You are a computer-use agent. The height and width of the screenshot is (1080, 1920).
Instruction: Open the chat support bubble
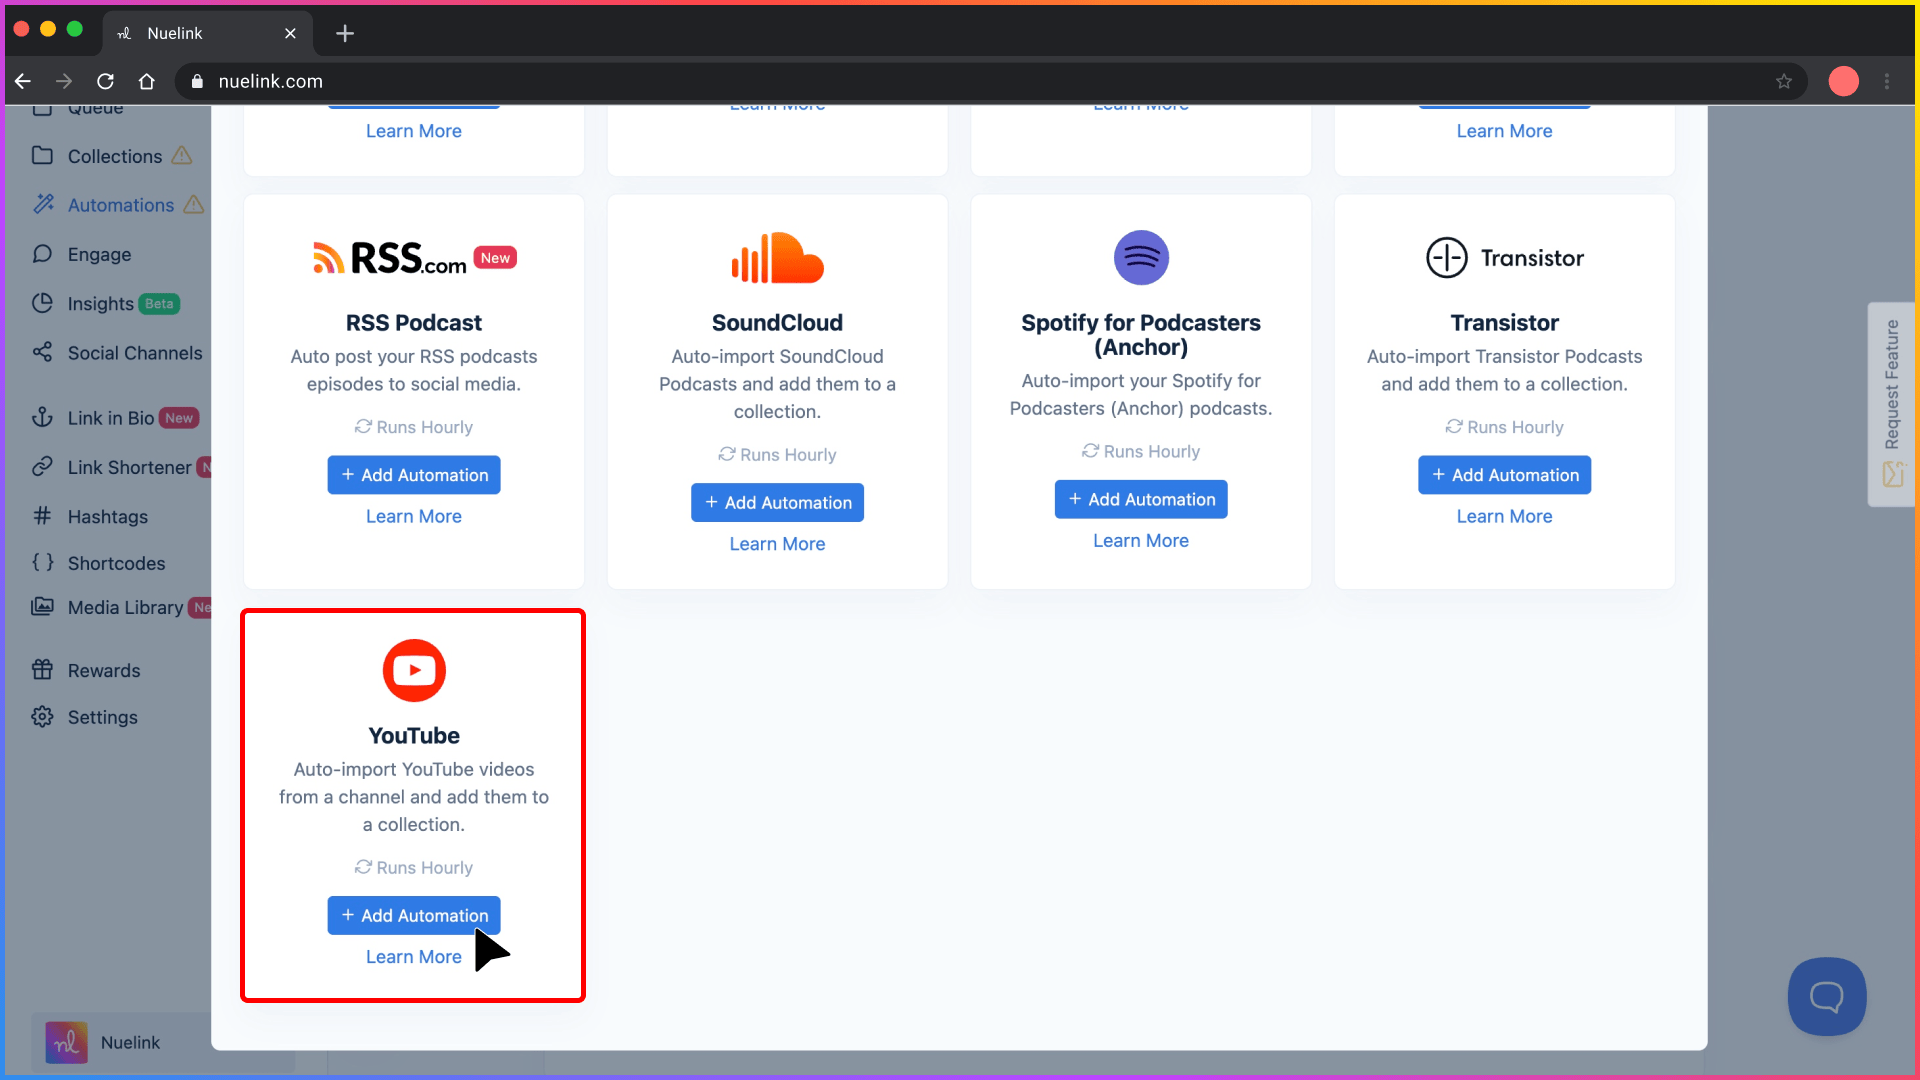pos(1827,997)
